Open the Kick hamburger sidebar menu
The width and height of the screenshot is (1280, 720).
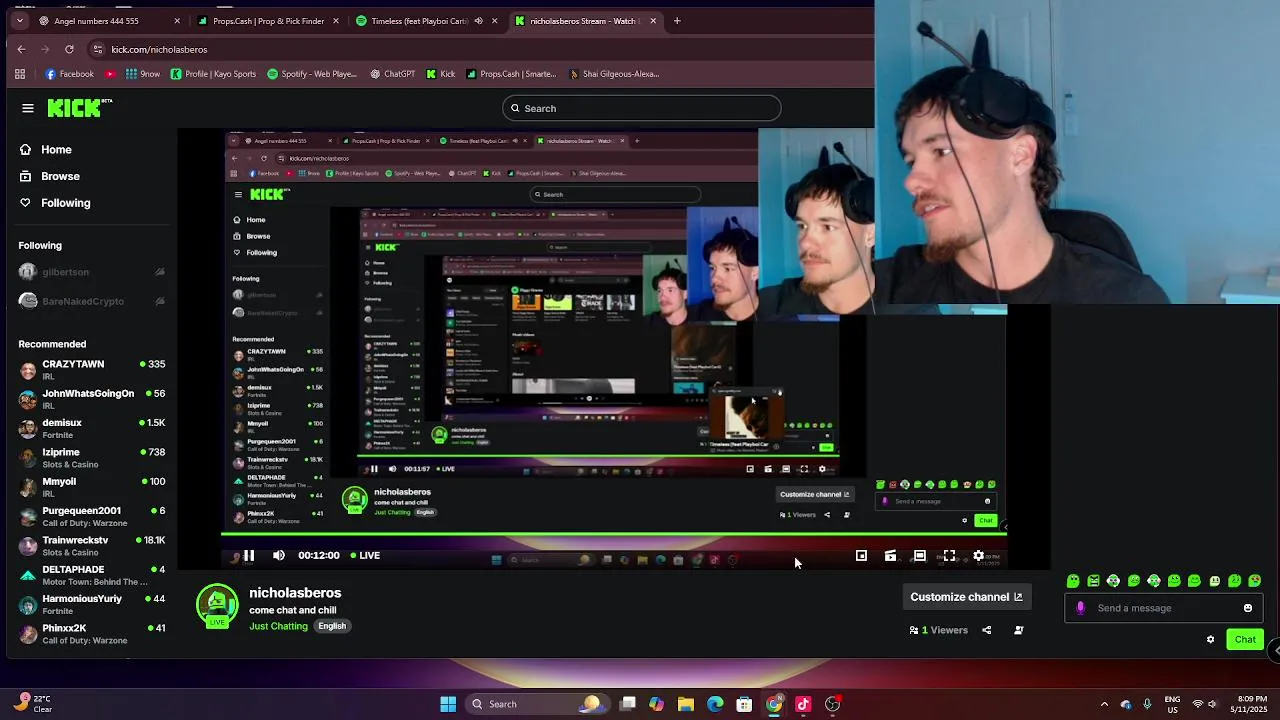click(x=28, y=108)
